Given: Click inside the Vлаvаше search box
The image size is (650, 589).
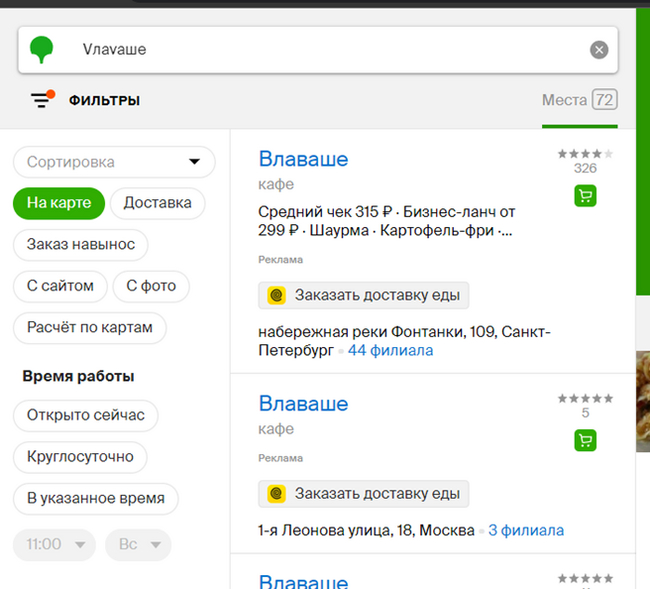Looking at the screenshot, I should [x=318, y=50].
